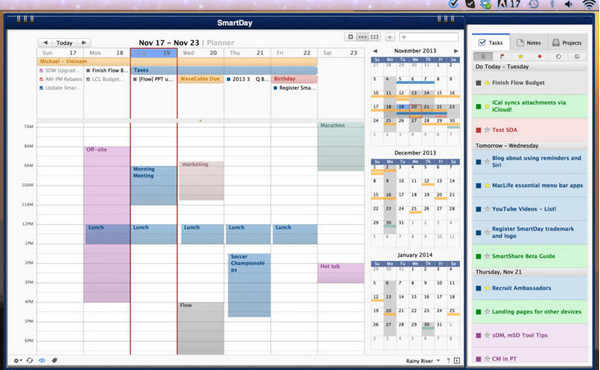Screen dimensions: 600x370
Task: Click the Tue 19 day header
Action: (x=154, y=53)
